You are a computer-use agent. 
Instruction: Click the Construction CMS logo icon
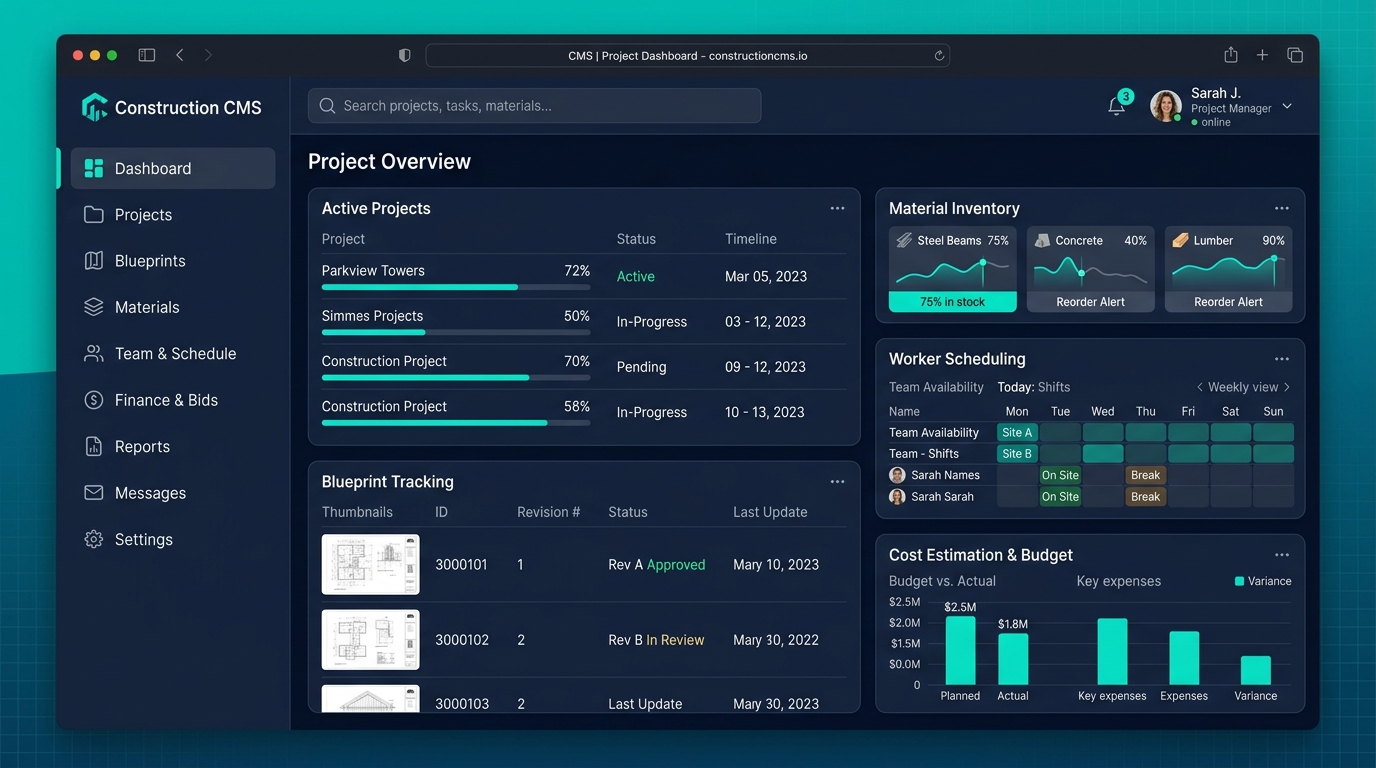(x=94, y=107)
